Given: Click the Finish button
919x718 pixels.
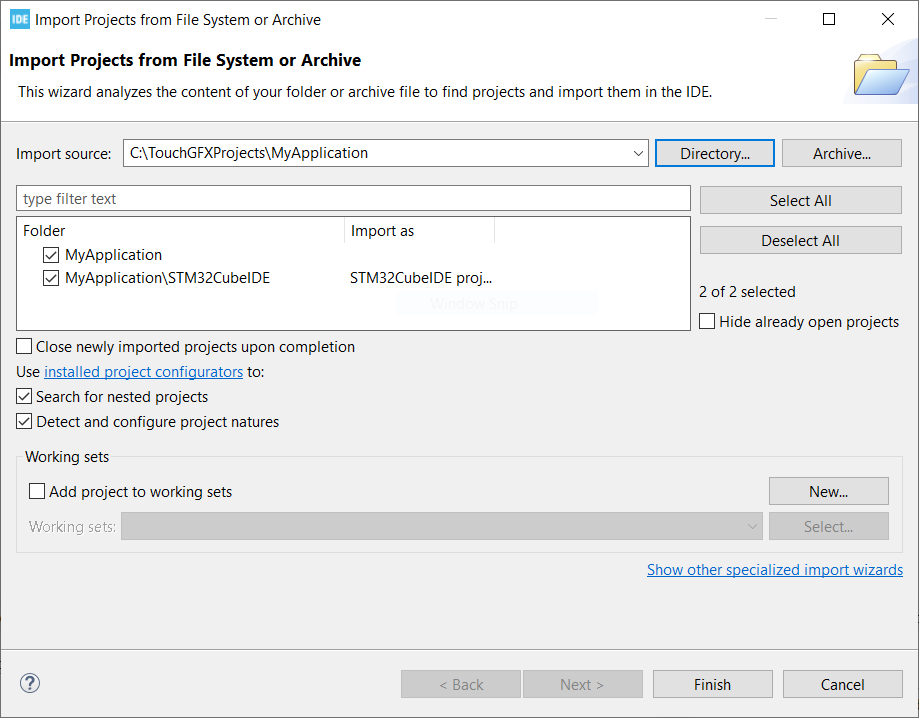Looking at the screenshot, I should point(713,685).
